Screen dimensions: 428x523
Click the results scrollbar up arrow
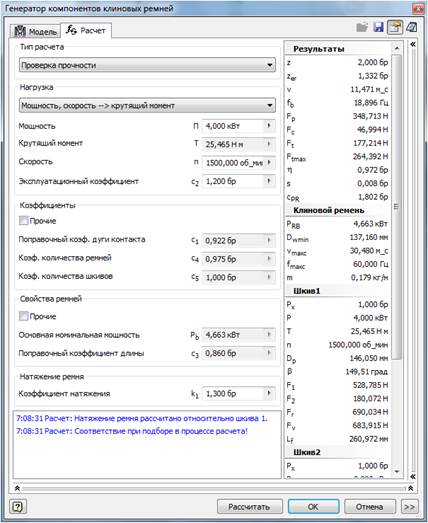397,48
